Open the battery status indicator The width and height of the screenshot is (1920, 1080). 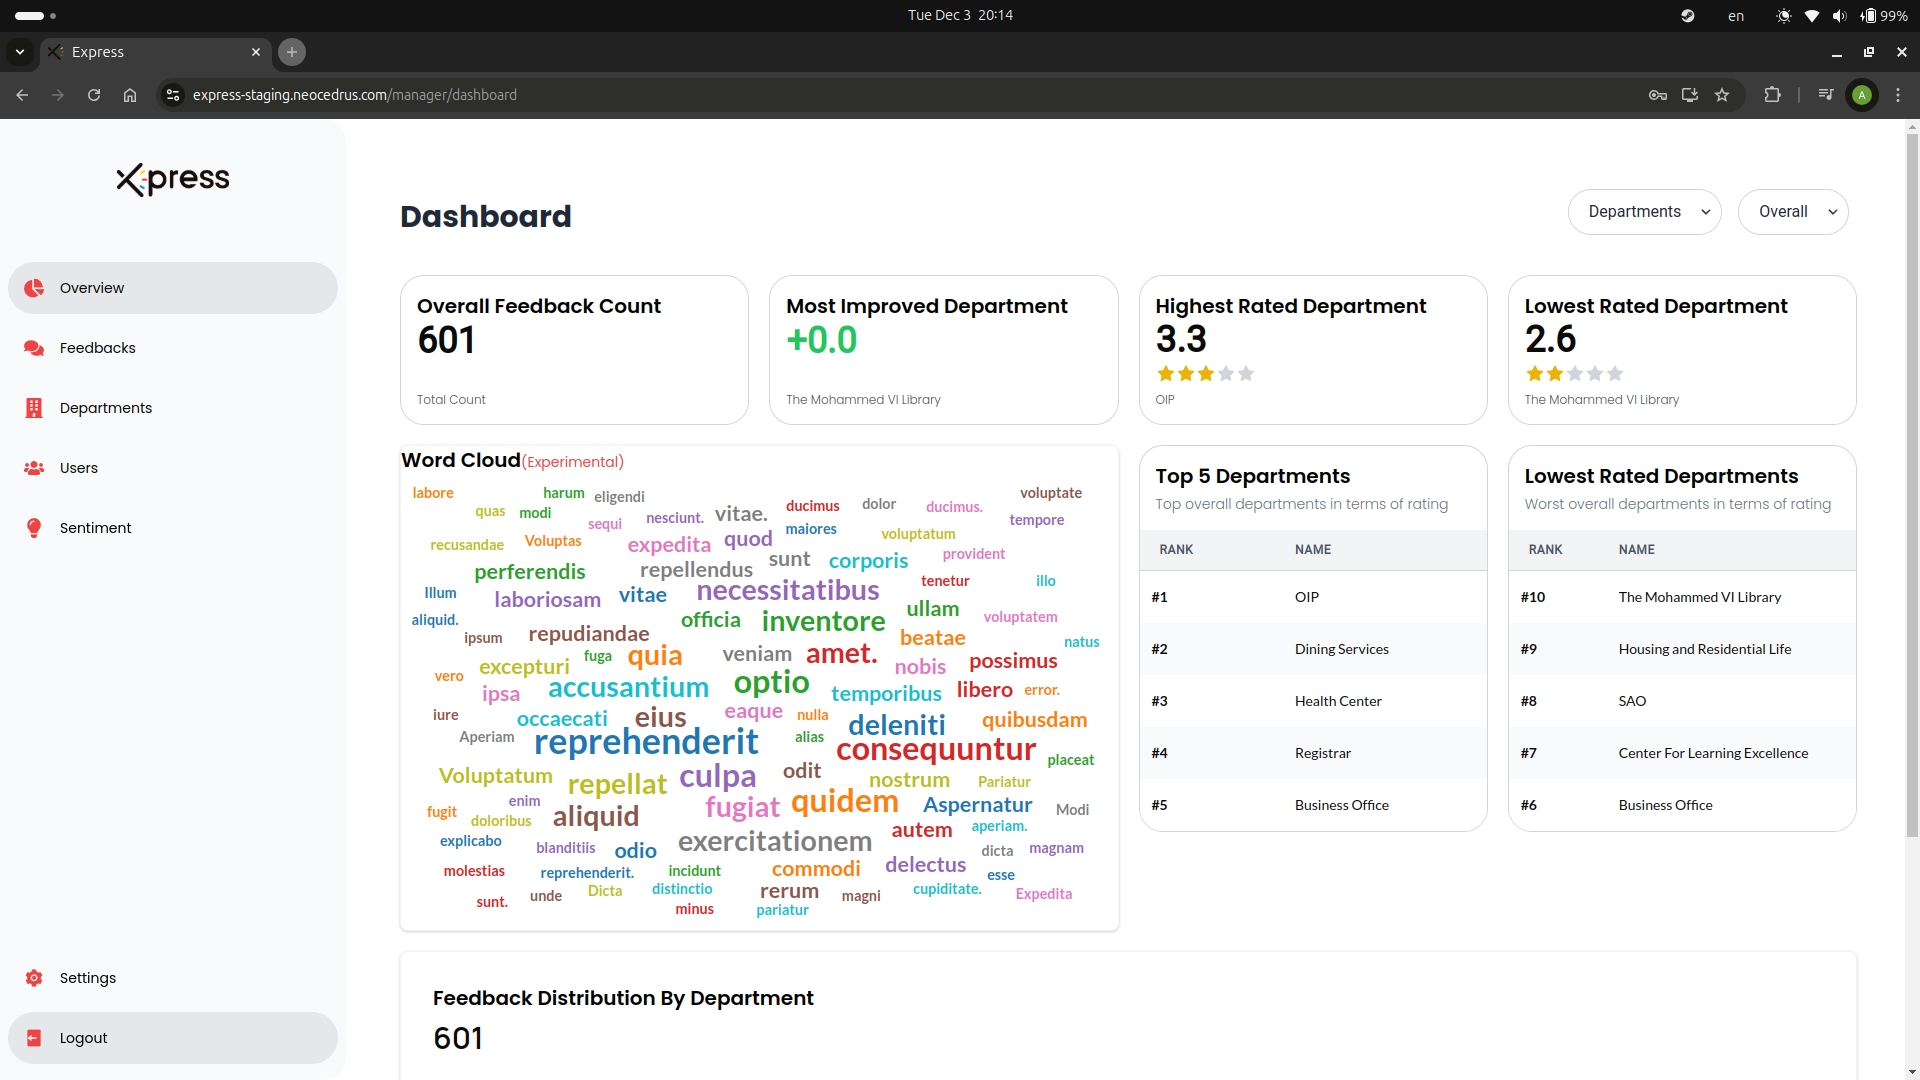pos(1884,15)
